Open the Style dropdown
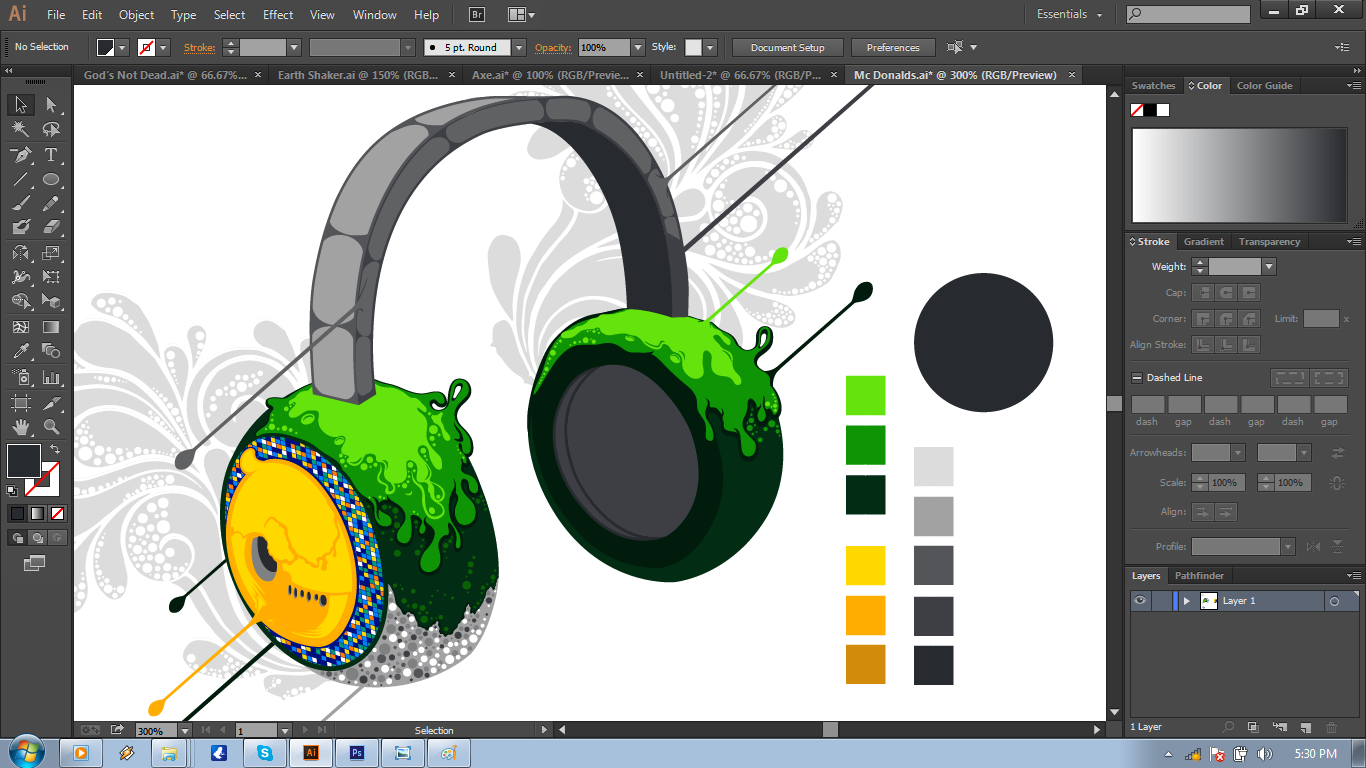Viewport: 1366px width, 768px height. pos(710,47)
